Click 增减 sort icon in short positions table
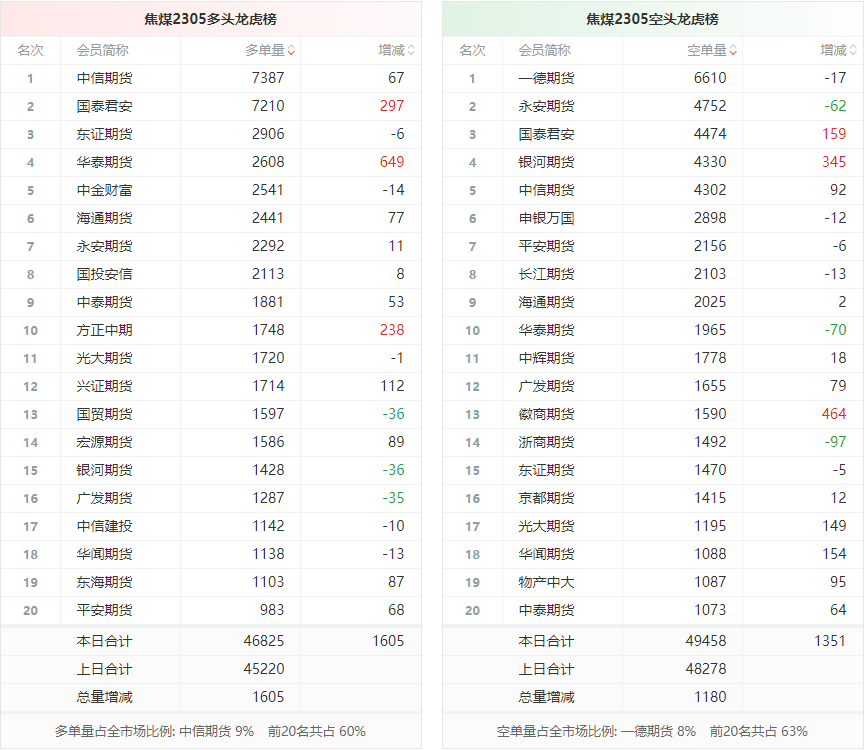Viewport: 865px width, 750px height. (x=853, y=50)
